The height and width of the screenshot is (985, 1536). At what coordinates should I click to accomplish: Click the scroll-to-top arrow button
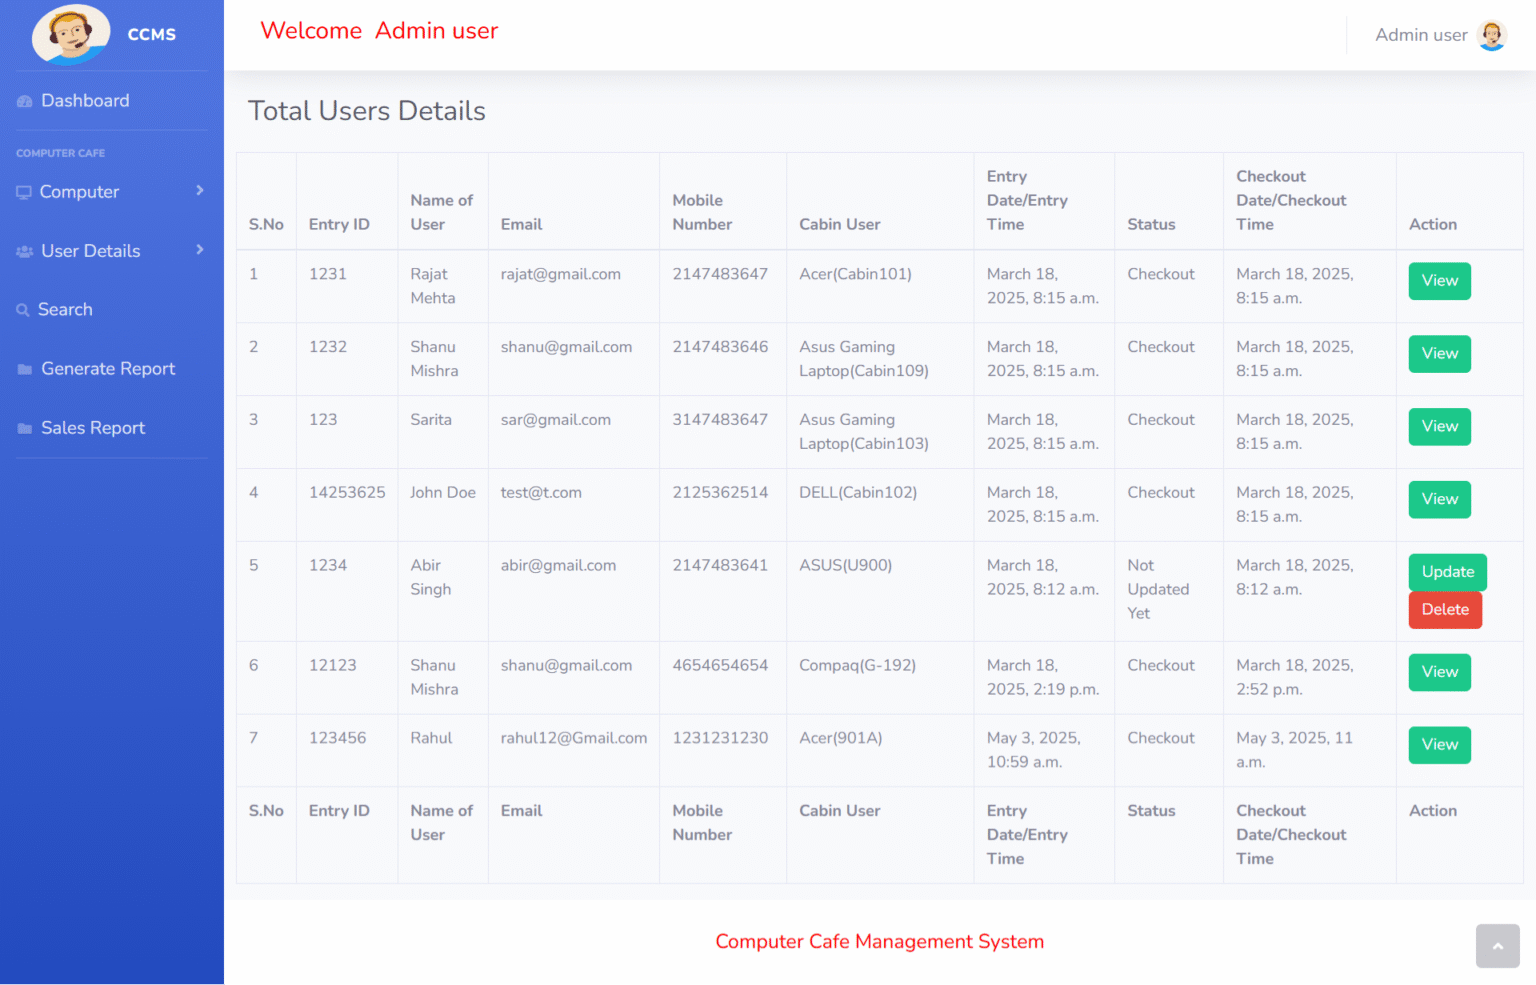coord(1497,945)
